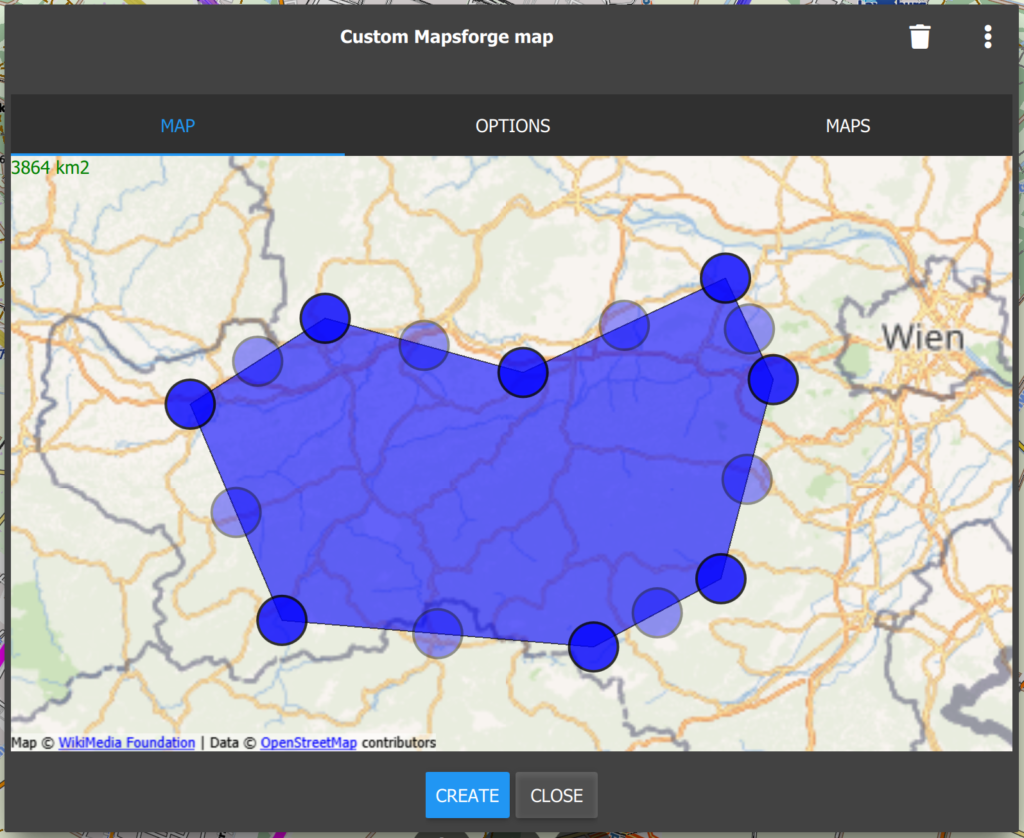Click the green 3864 km2 area label

(x=50, y=168)
